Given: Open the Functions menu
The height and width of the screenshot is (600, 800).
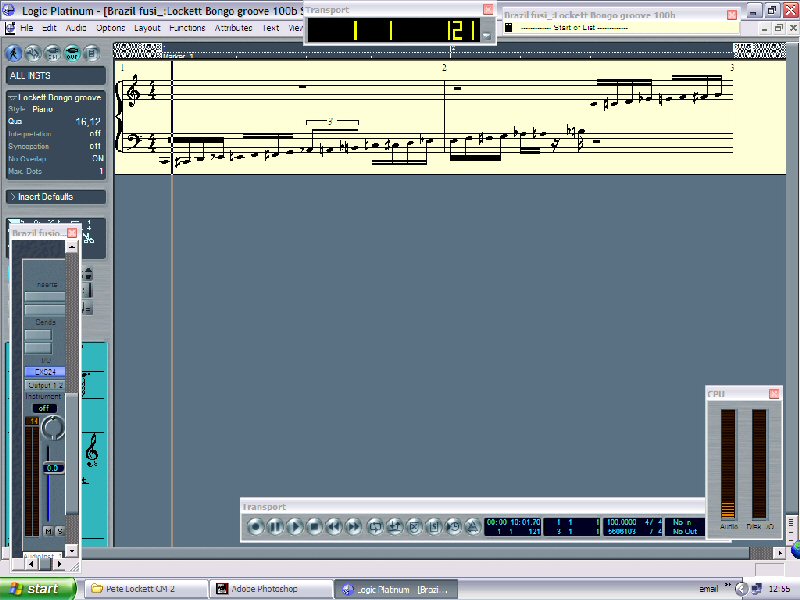Looking at the screenshot, I should coord(187,28).
